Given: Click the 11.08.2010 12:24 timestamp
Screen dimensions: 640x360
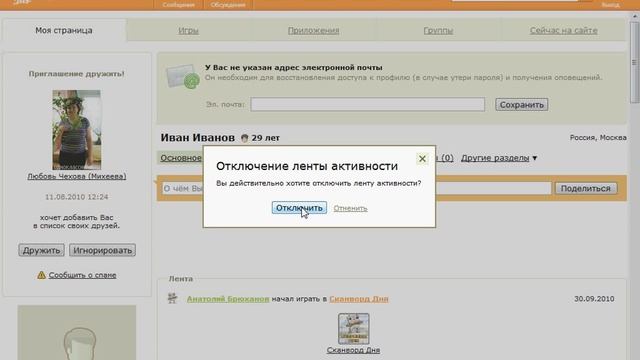Looking at the screenshot, I should pyautogui.click(x=77, y=197).
